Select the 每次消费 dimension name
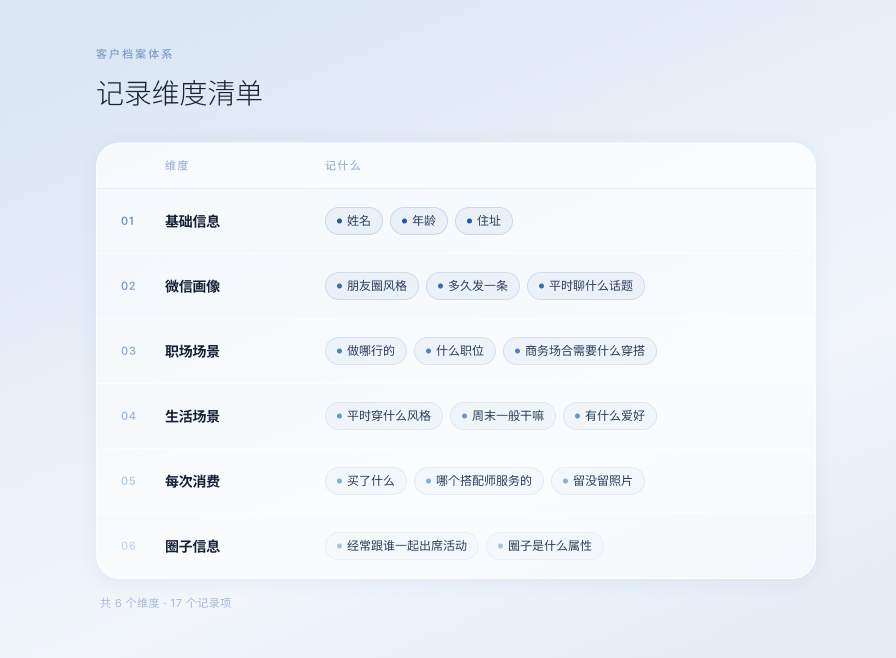Image resolution: width=896 pixels, height=658 pixels. coord(193,482)
